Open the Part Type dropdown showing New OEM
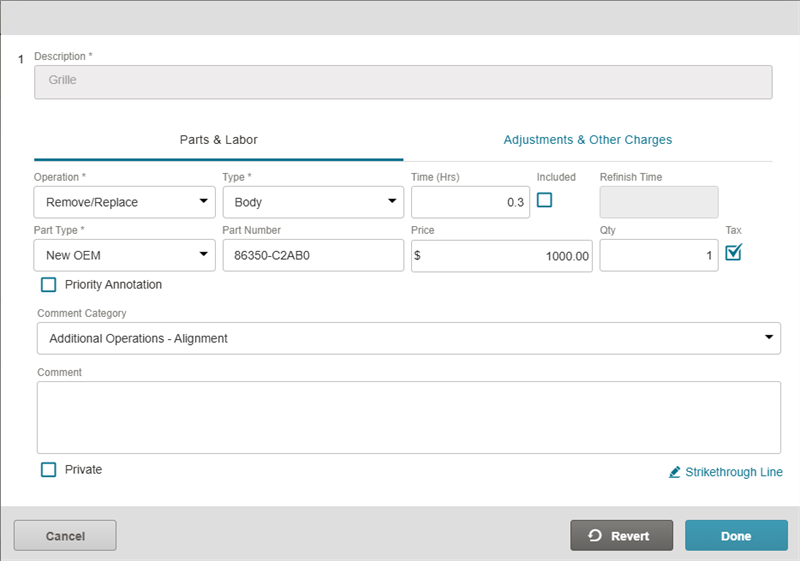The height and width of the screenshot is (561, 800). [124, 255]
